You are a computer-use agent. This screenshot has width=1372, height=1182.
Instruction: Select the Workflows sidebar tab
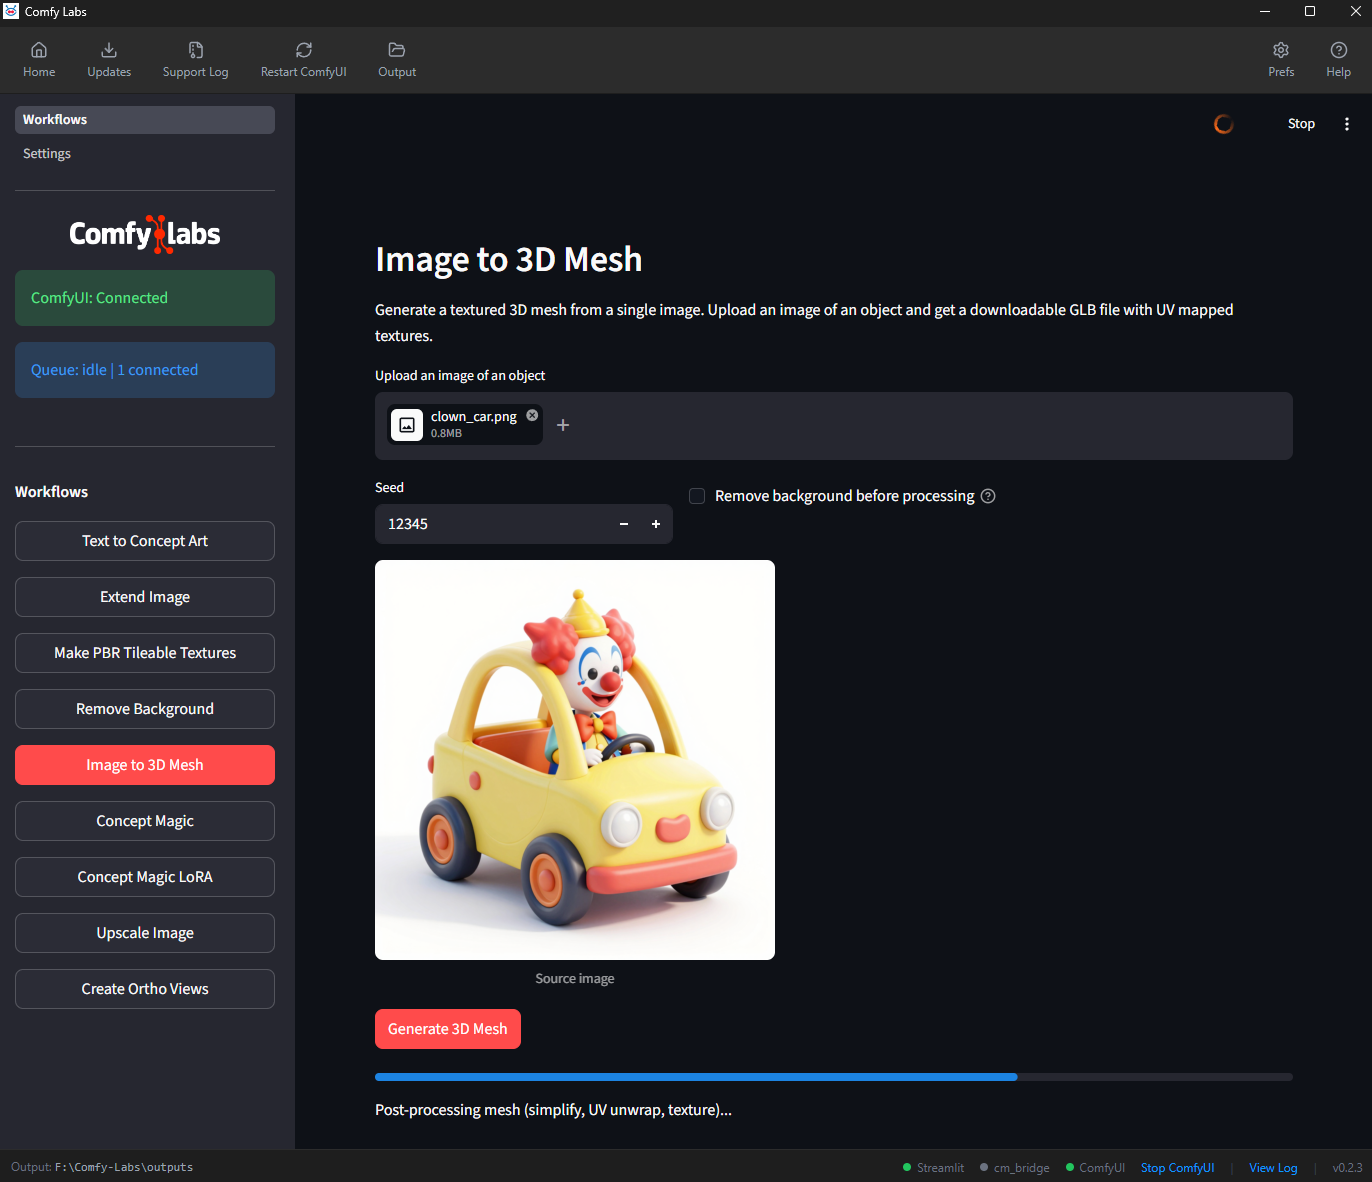pyautogui.click(x=145, y=120)
